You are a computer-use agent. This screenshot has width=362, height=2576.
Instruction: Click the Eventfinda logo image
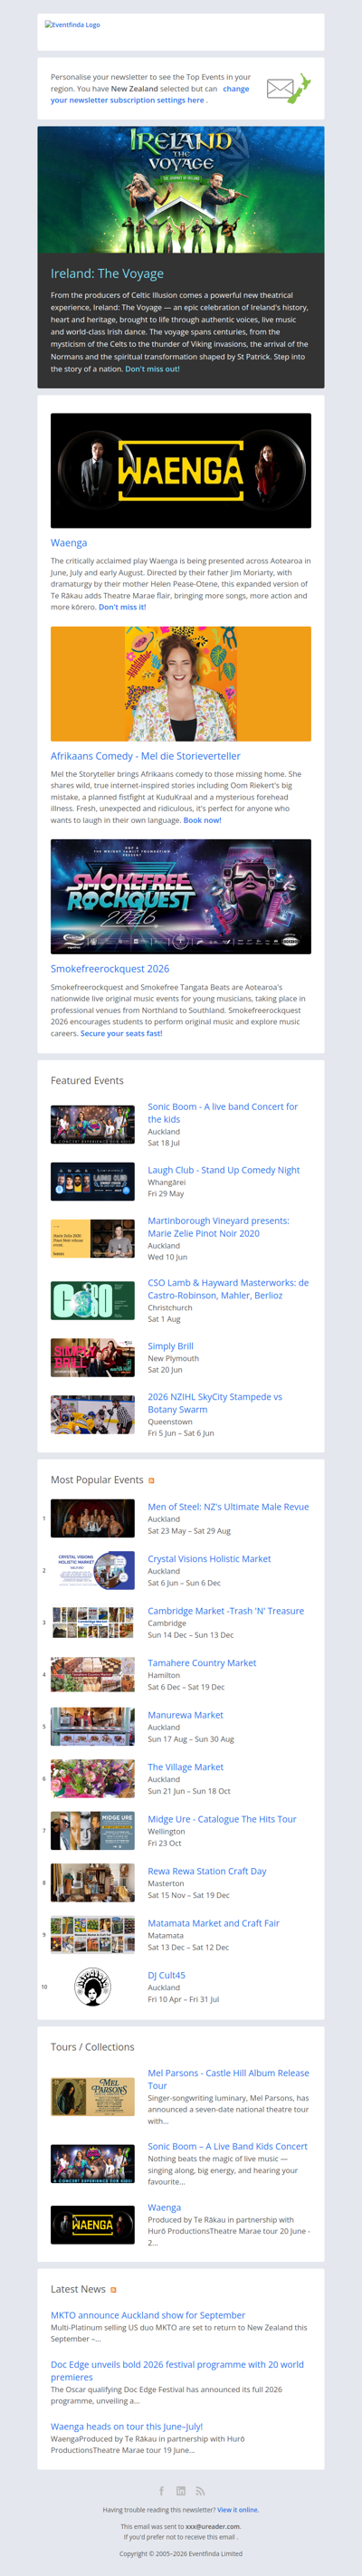[x=72, y=25]
